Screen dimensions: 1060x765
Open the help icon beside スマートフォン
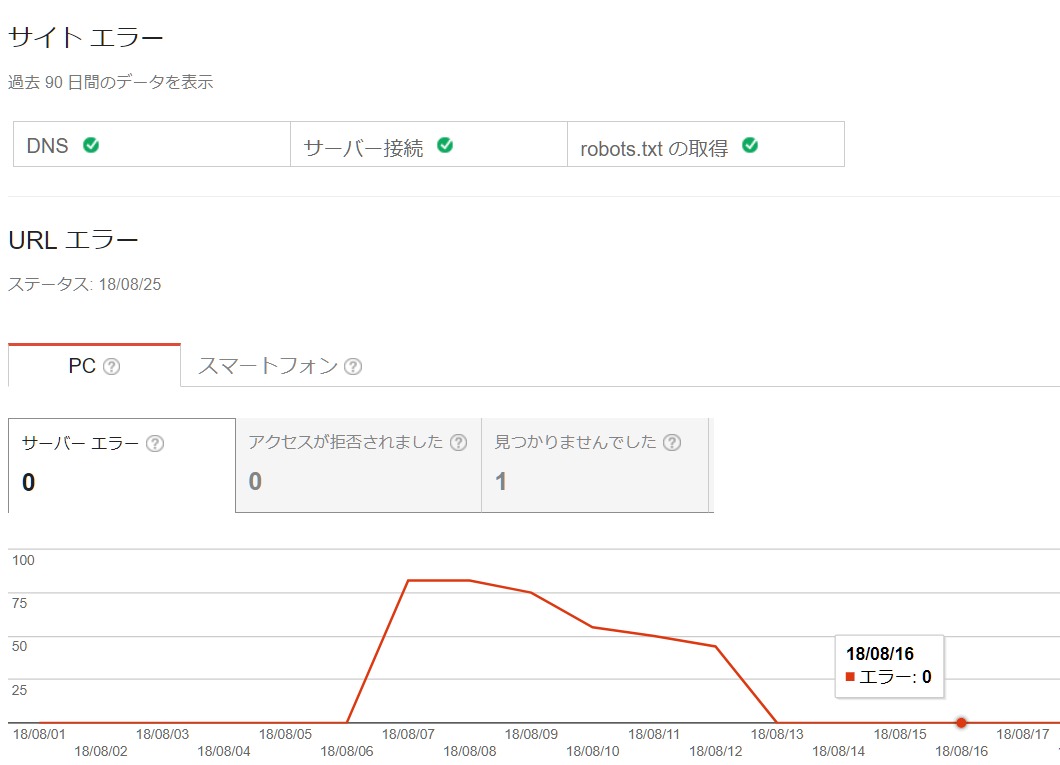click(x=353, y=367)
